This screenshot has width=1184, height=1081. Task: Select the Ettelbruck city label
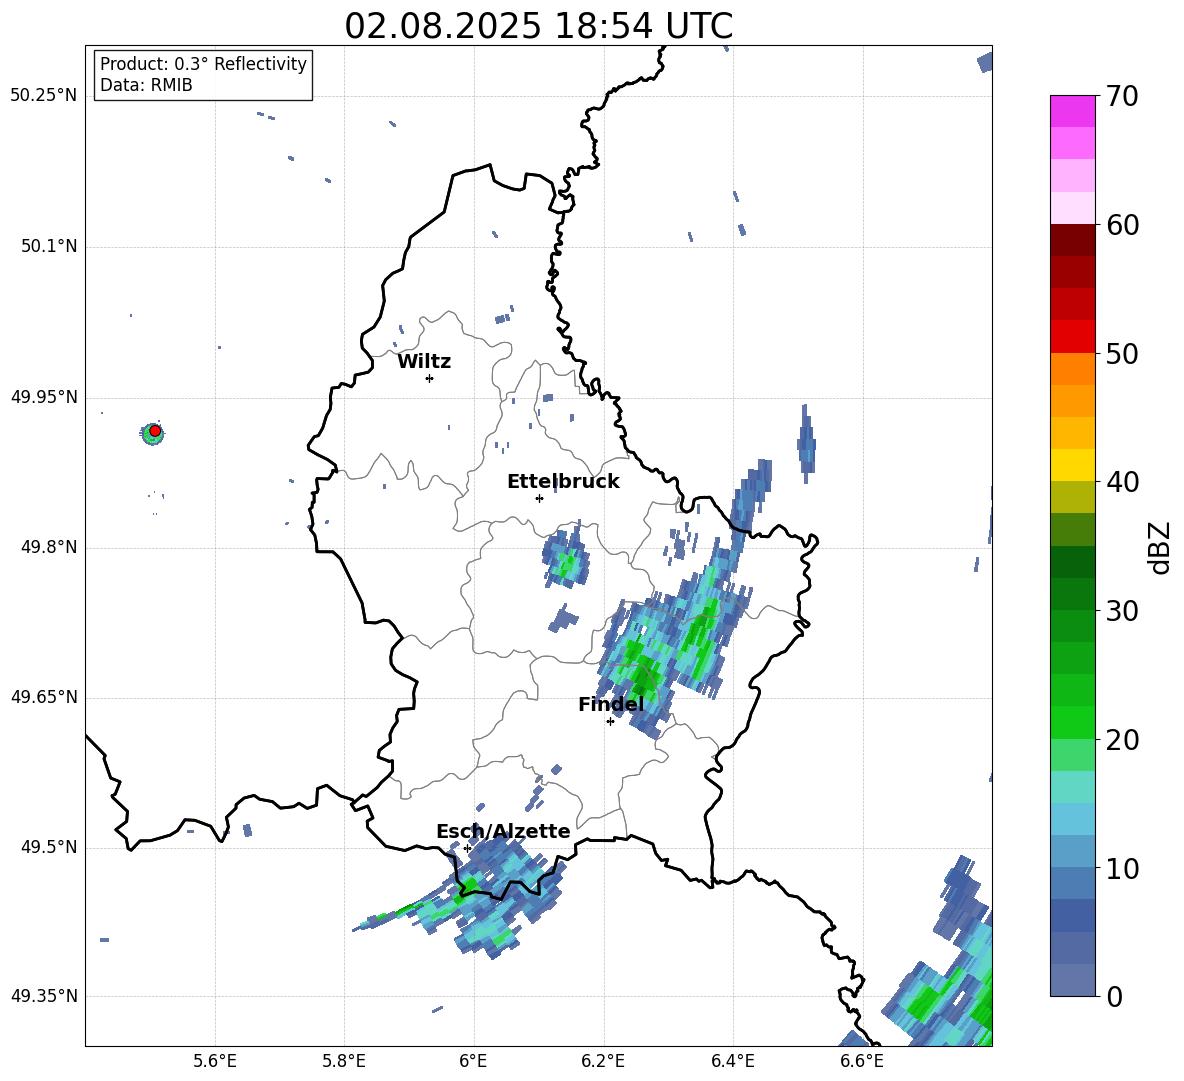pyautogui.click(x=563, y=482)
